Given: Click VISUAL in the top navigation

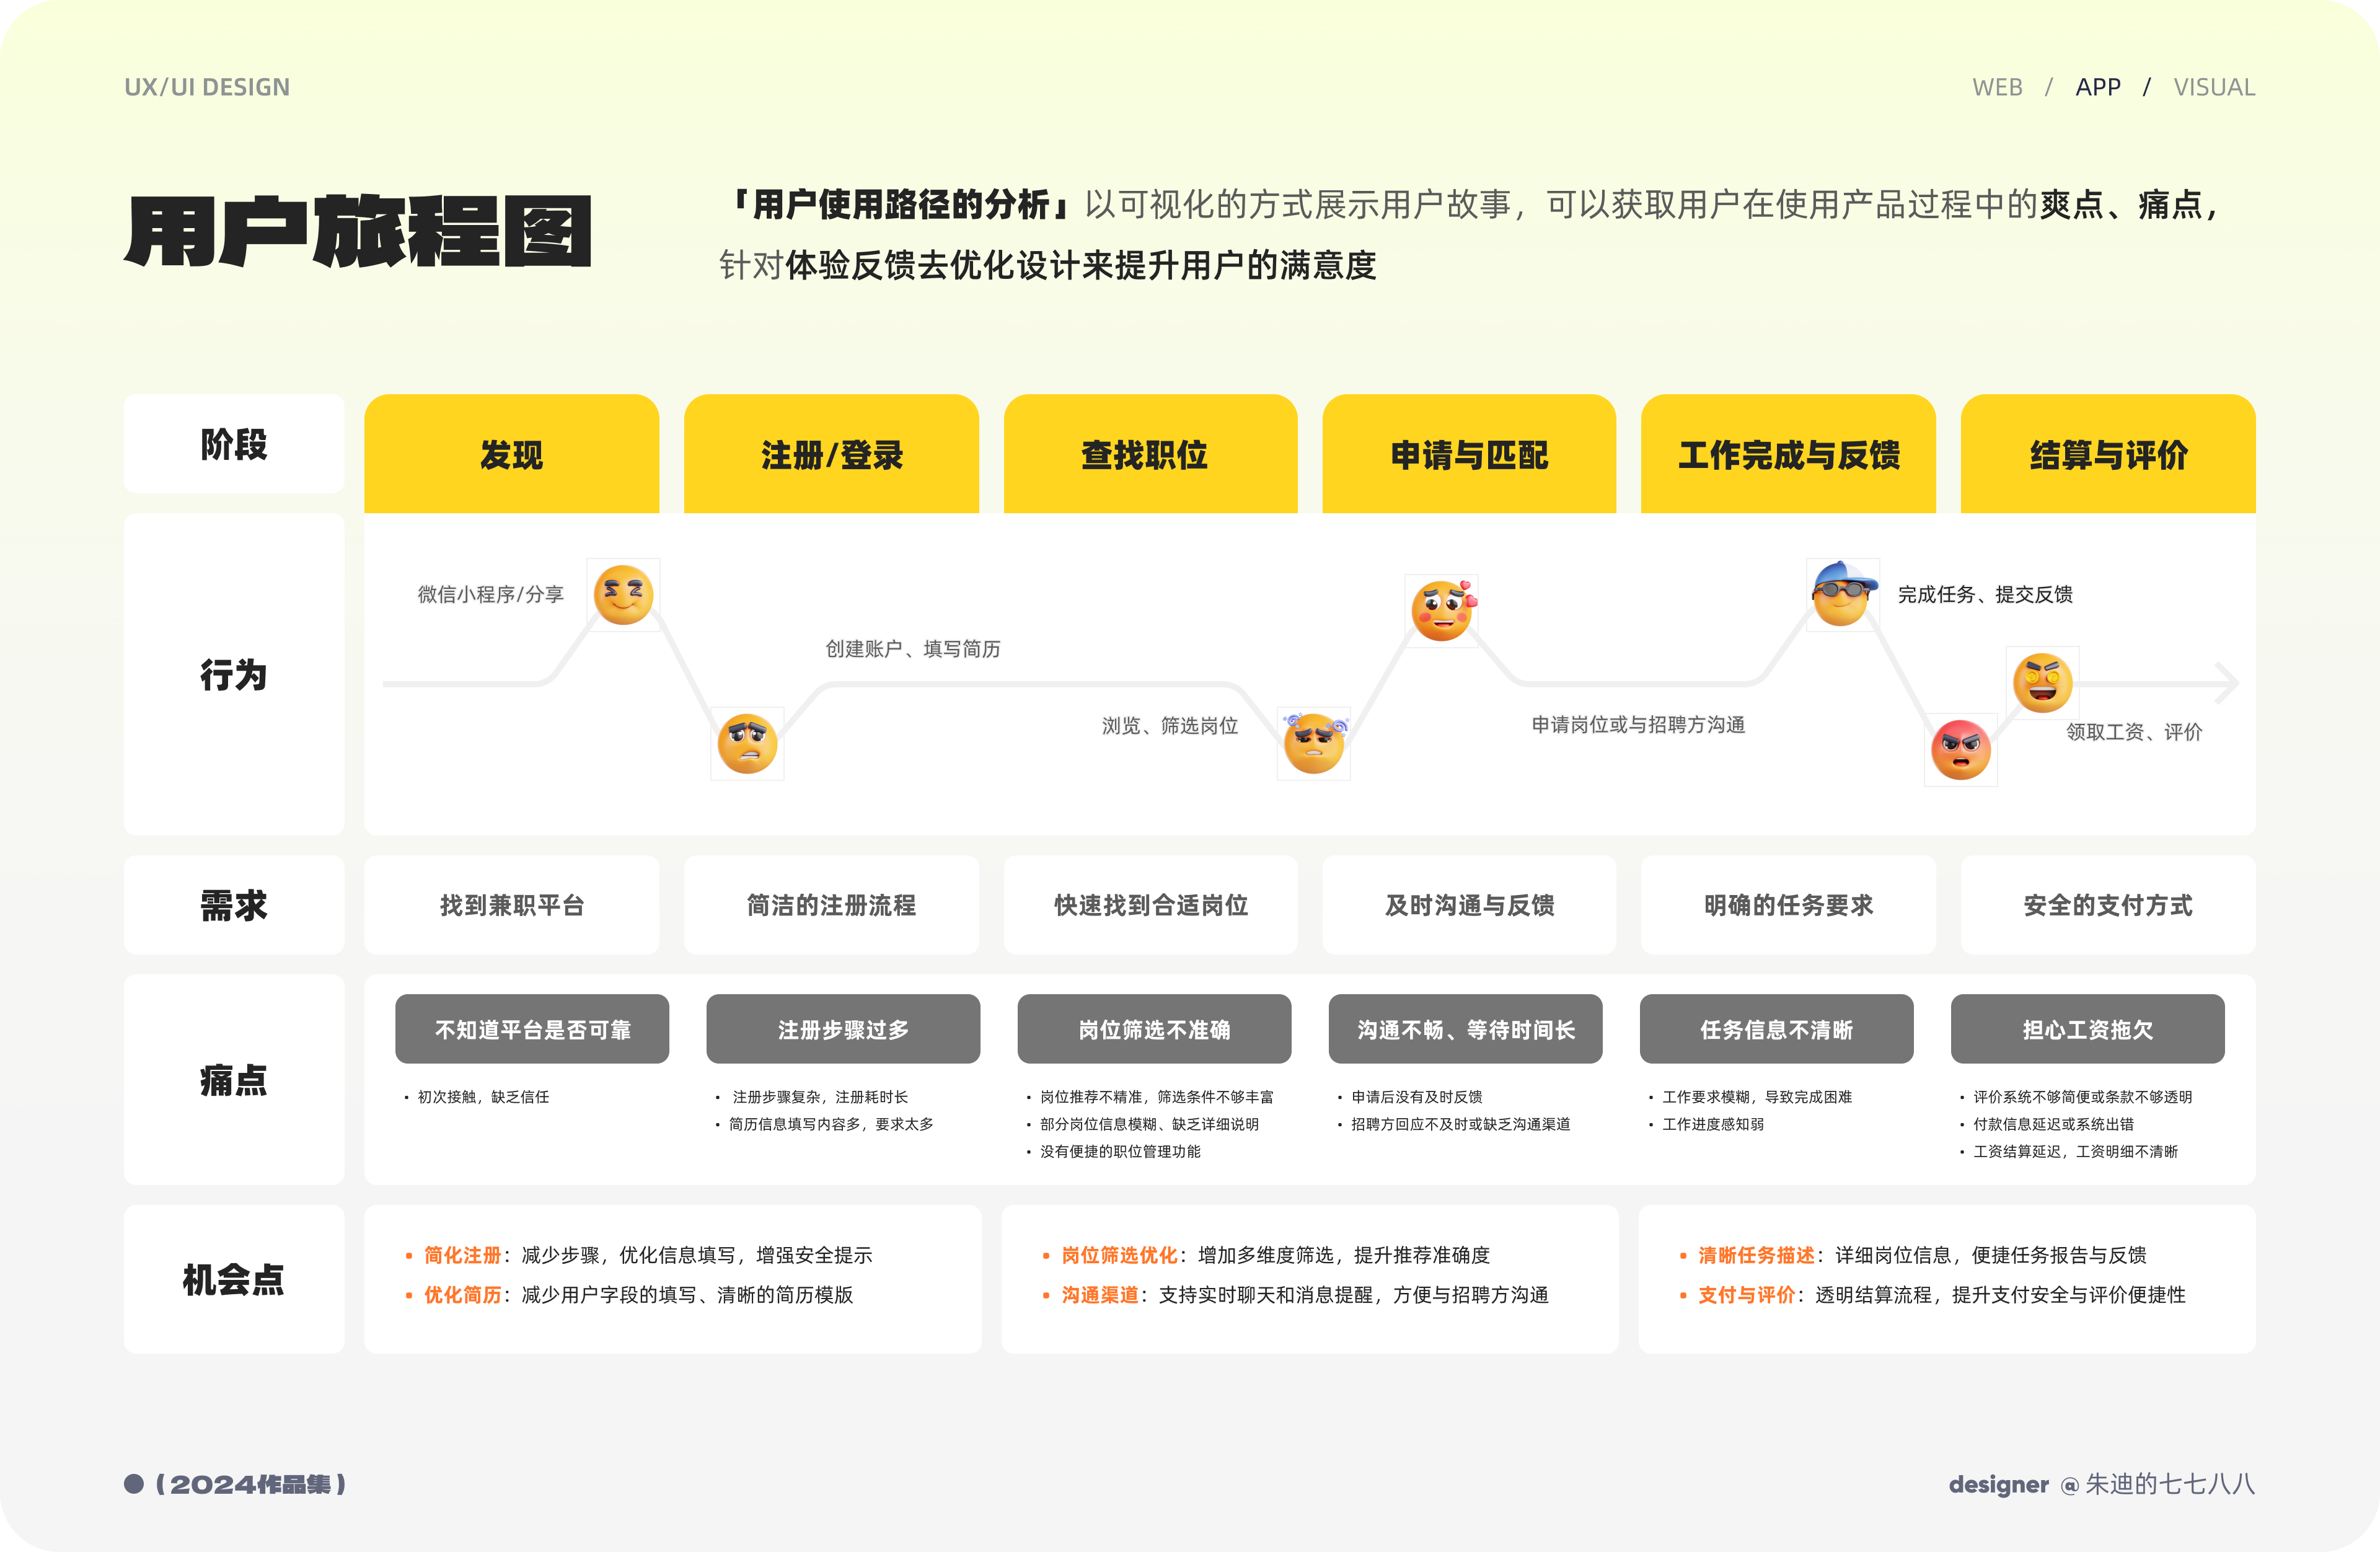Looking at the screenshot, I should 2214,87.
